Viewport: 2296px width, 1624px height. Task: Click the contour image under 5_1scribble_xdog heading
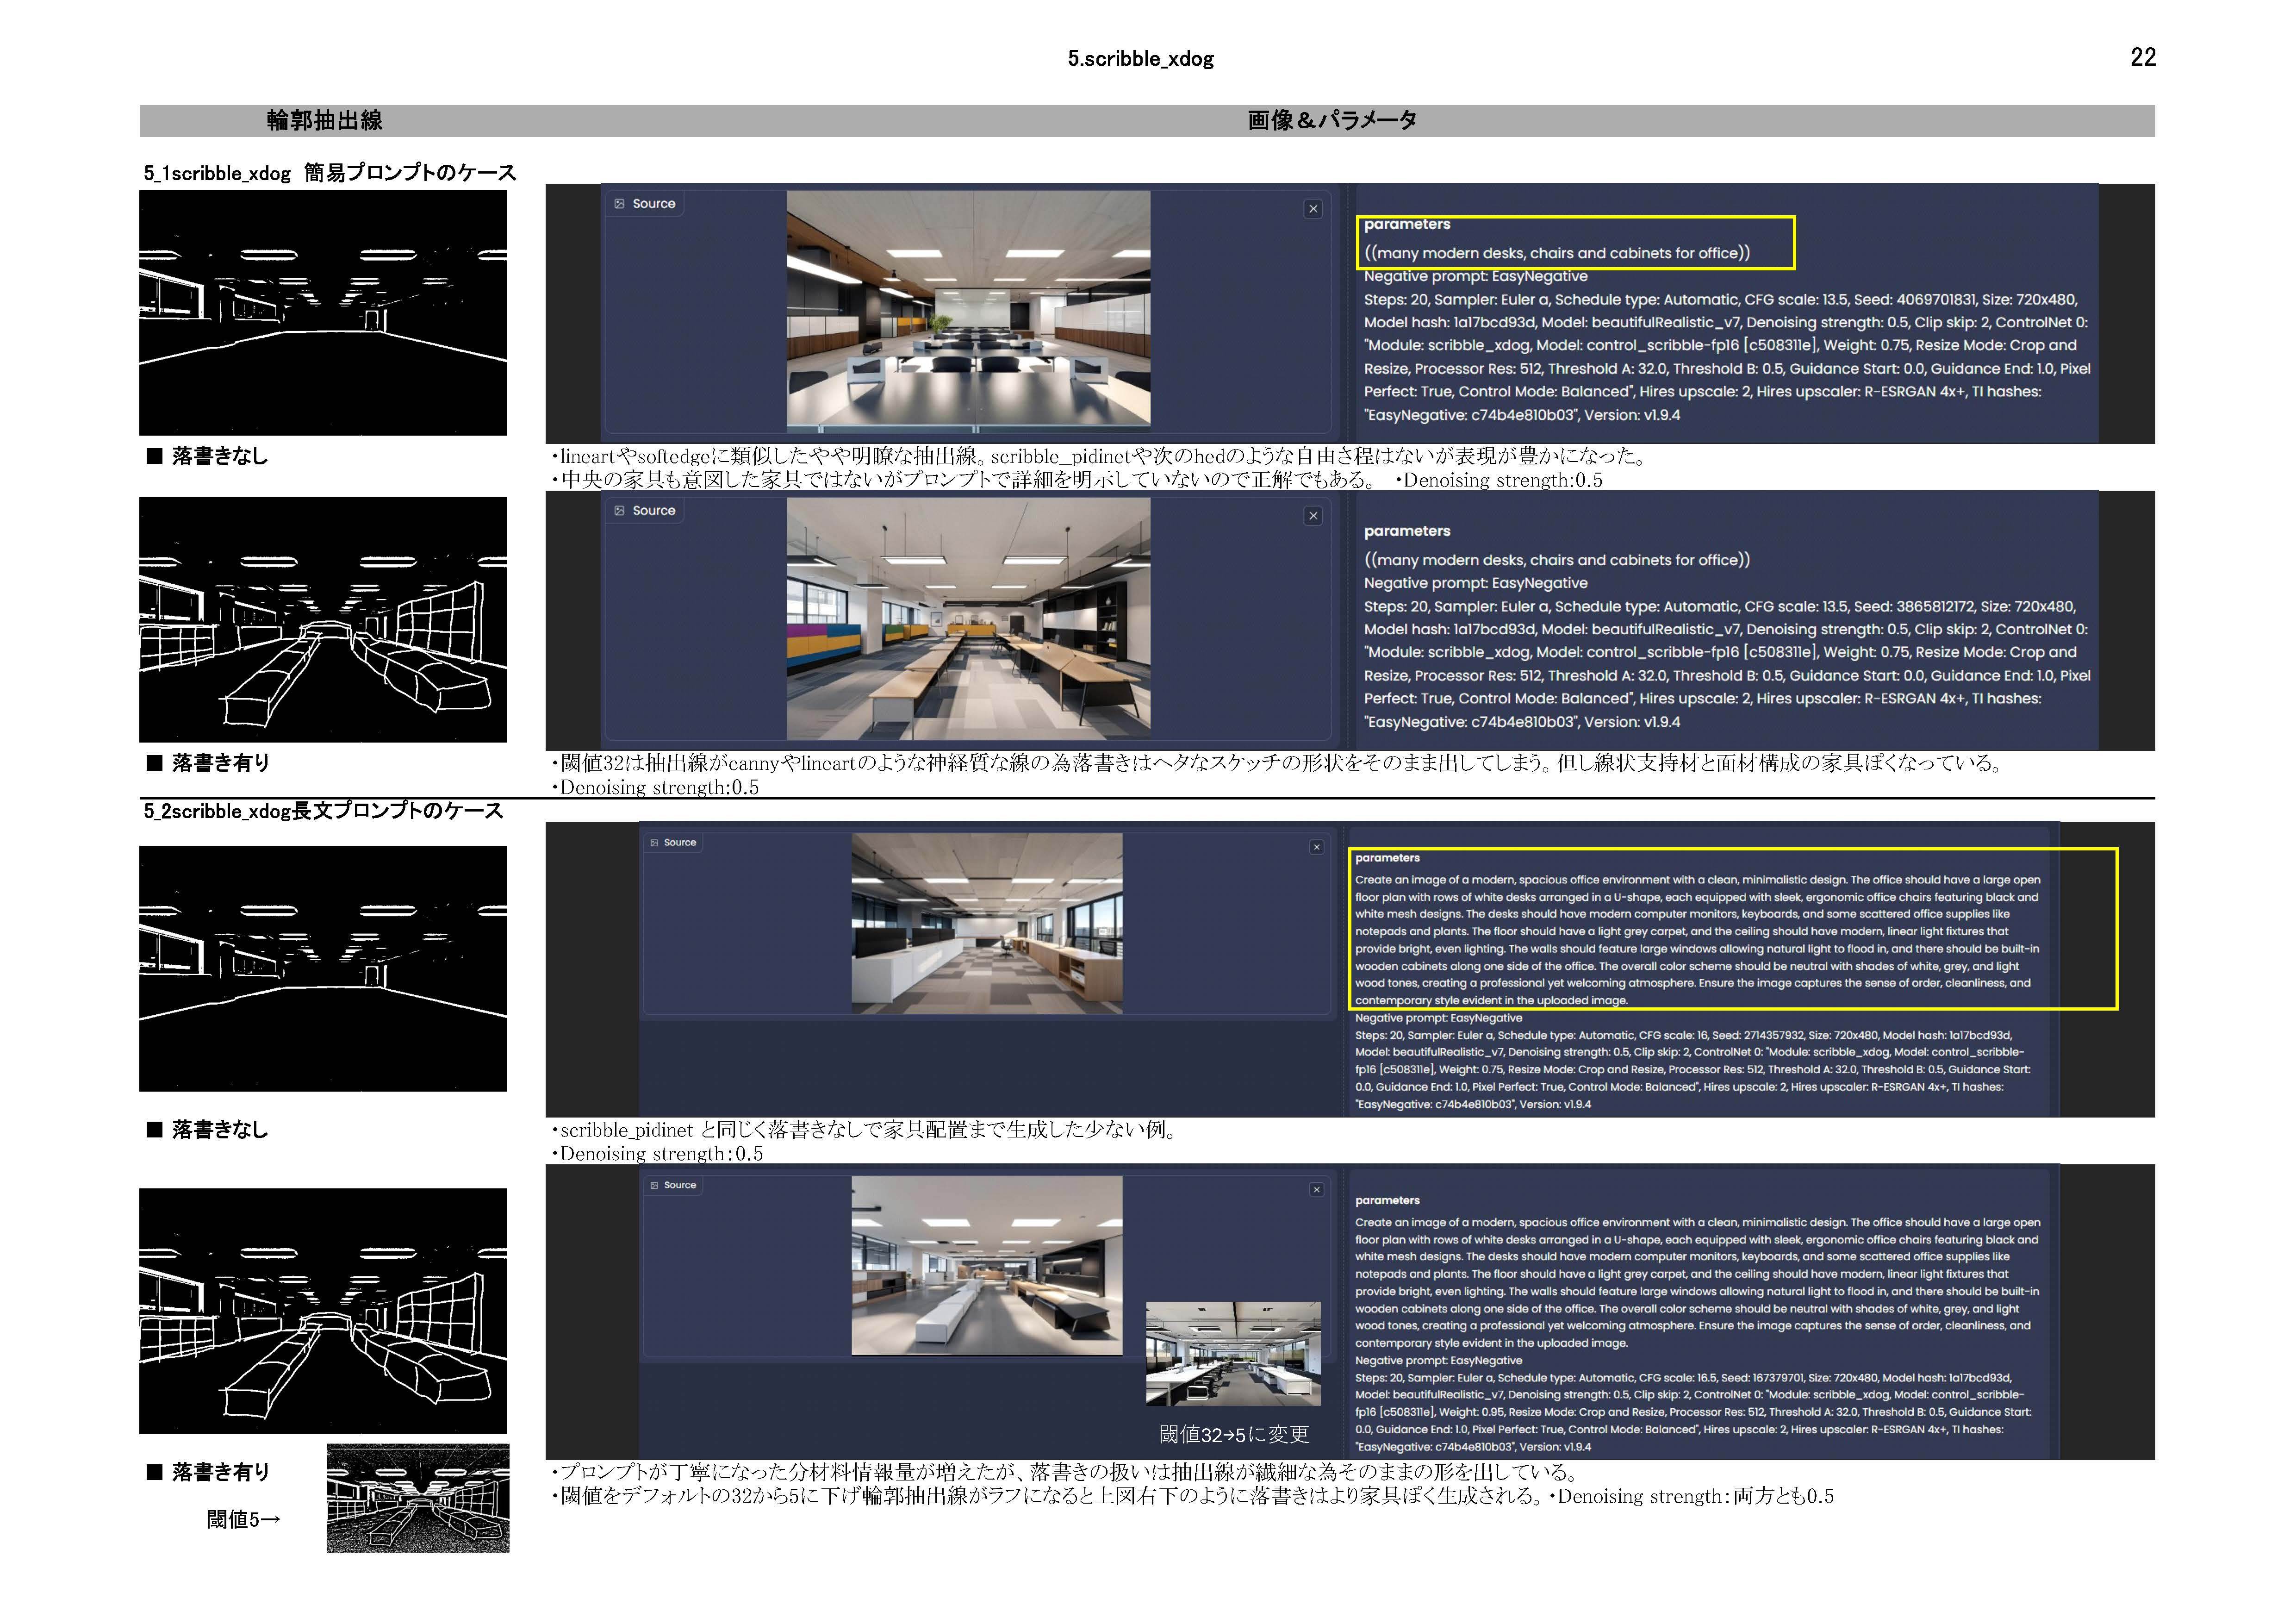(x=323, y=313)
